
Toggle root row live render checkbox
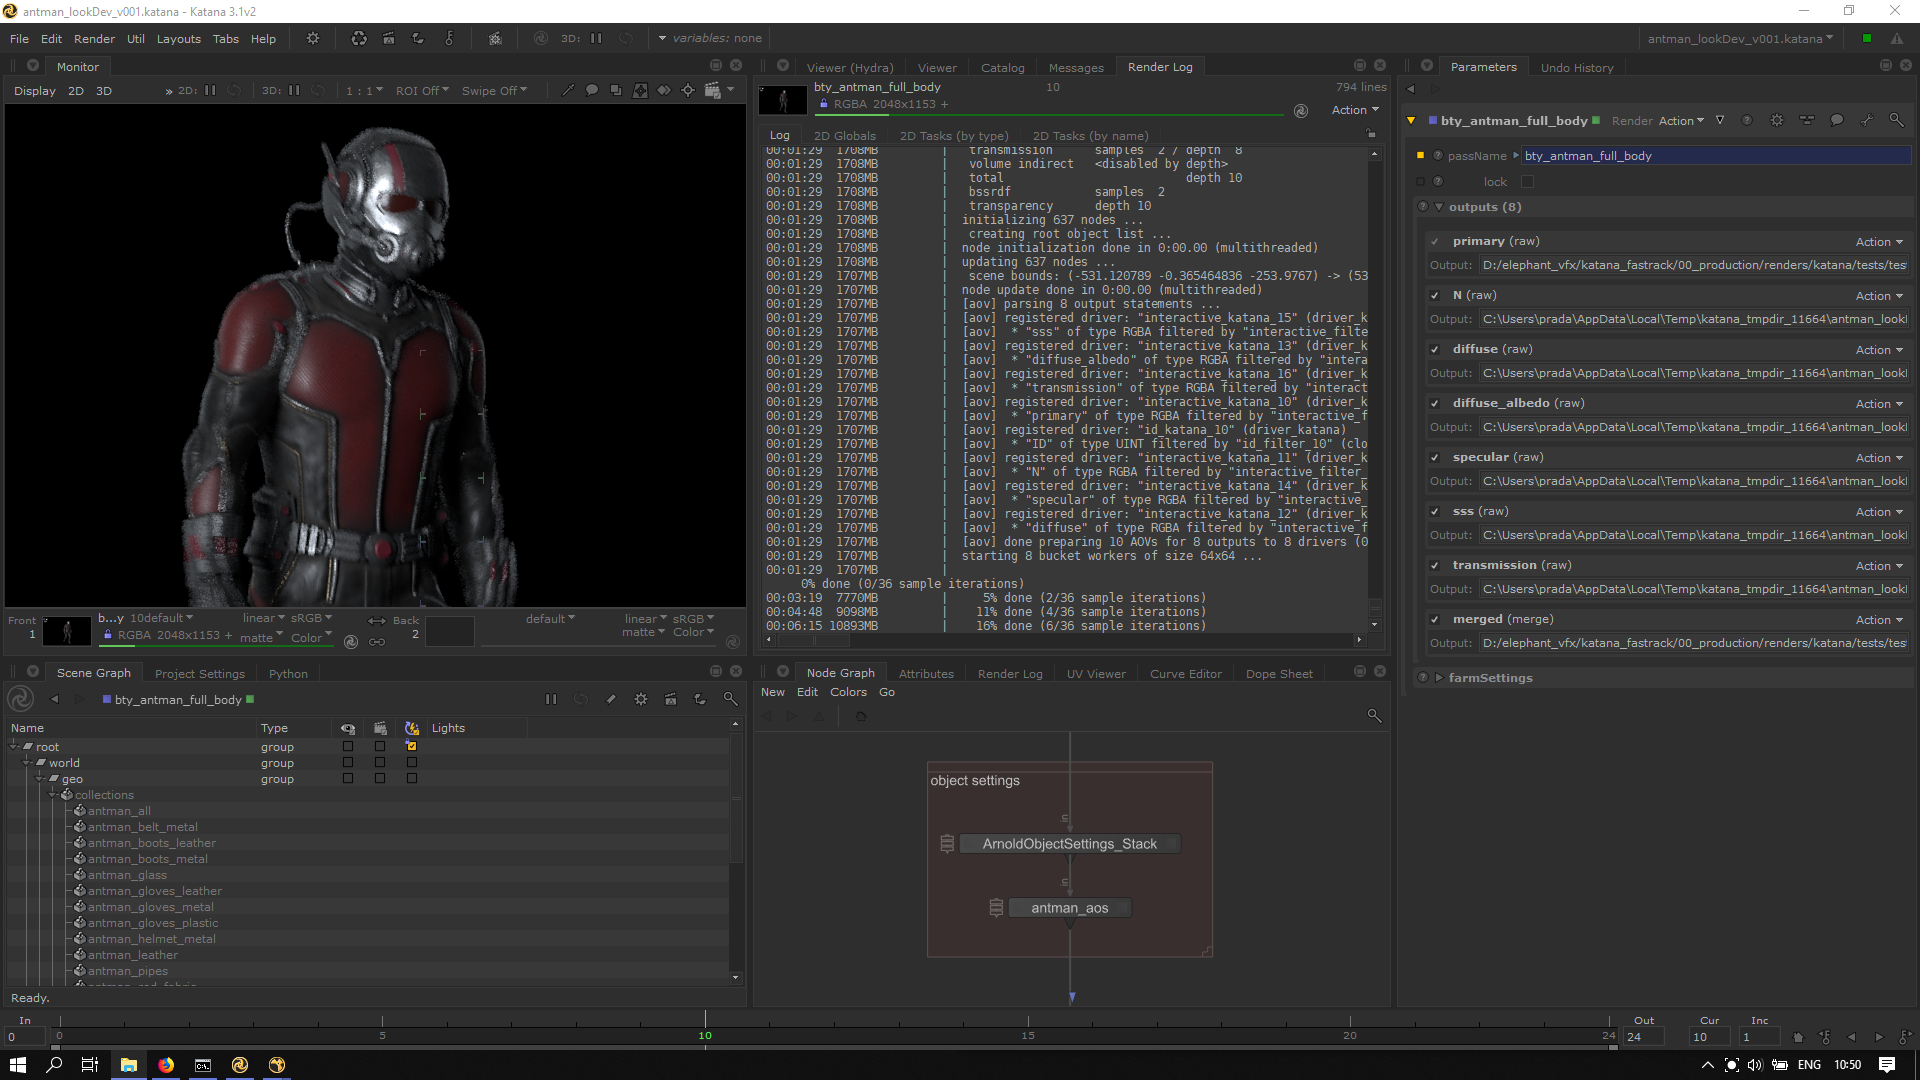pos(411,746)
